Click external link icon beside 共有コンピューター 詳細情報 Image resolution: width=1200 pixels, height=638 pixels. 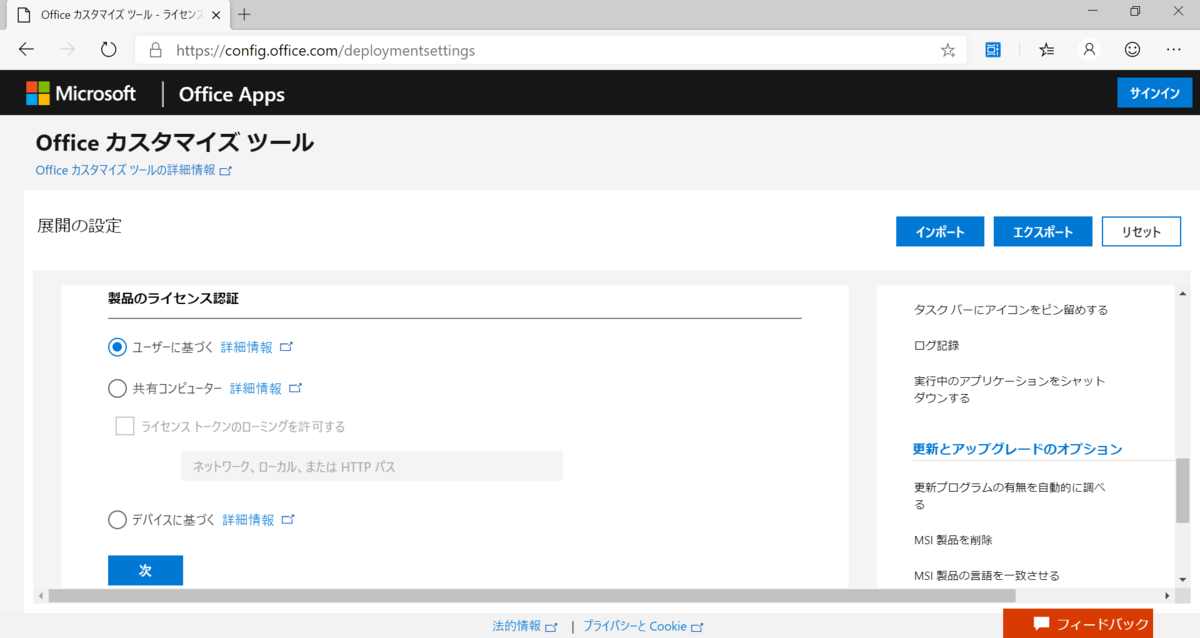tap(295, 388)
